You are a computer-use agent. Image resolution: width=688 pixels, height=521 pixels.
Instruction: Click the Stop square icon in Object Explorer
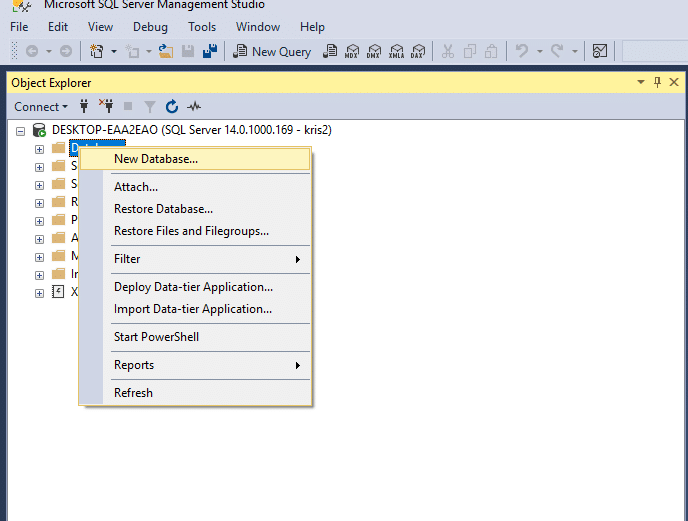point(128,106)
